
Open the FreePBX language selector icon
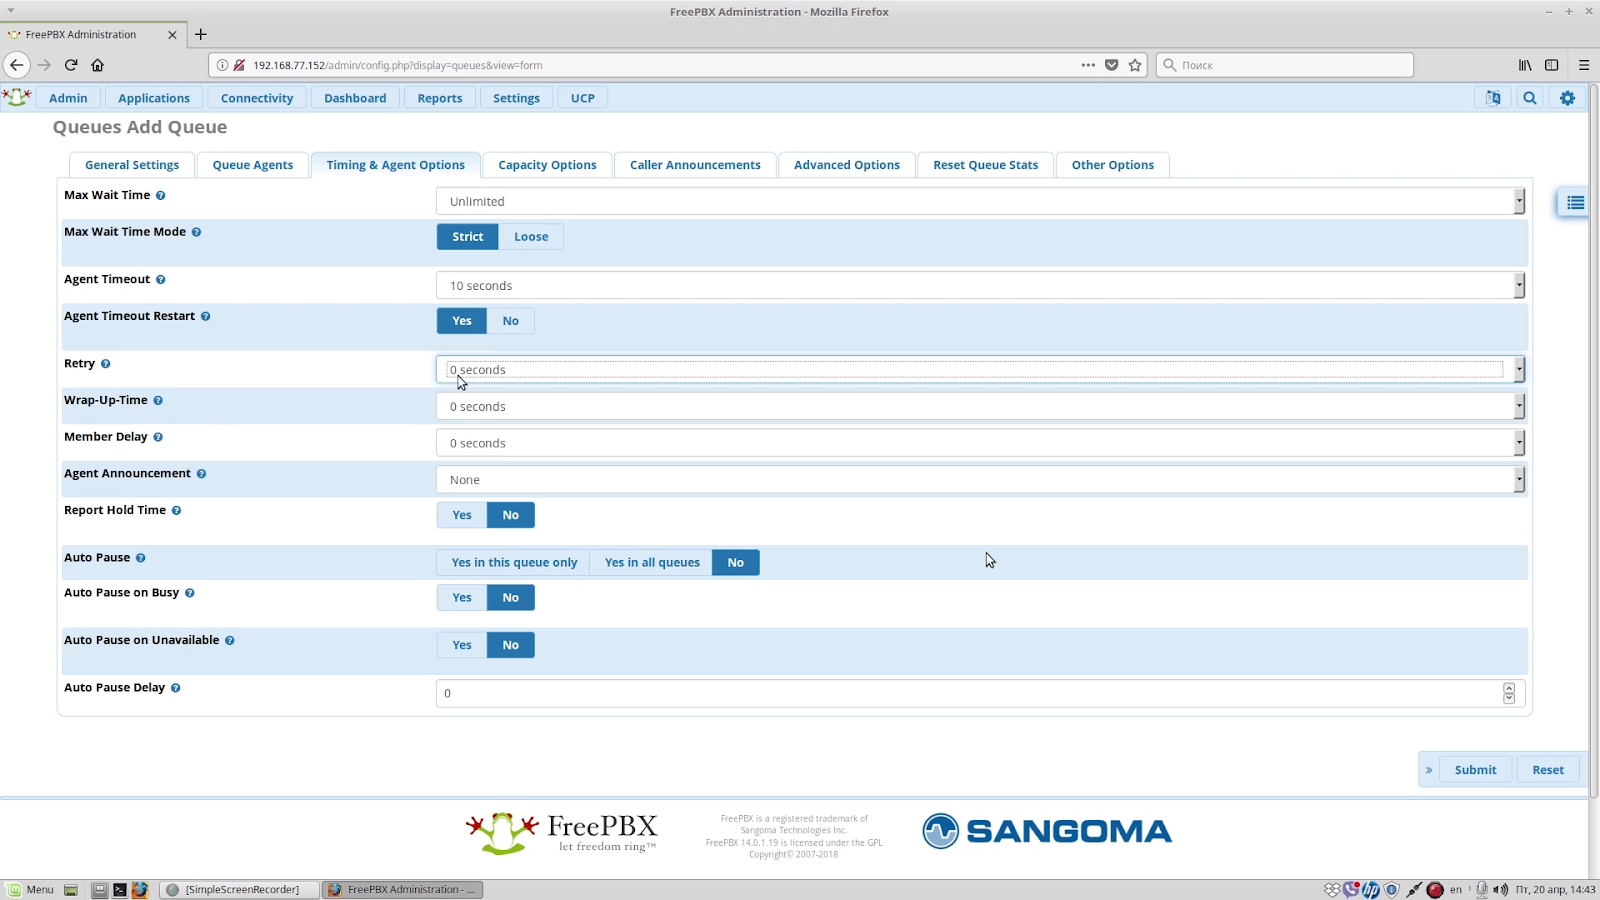[1493, 98]
